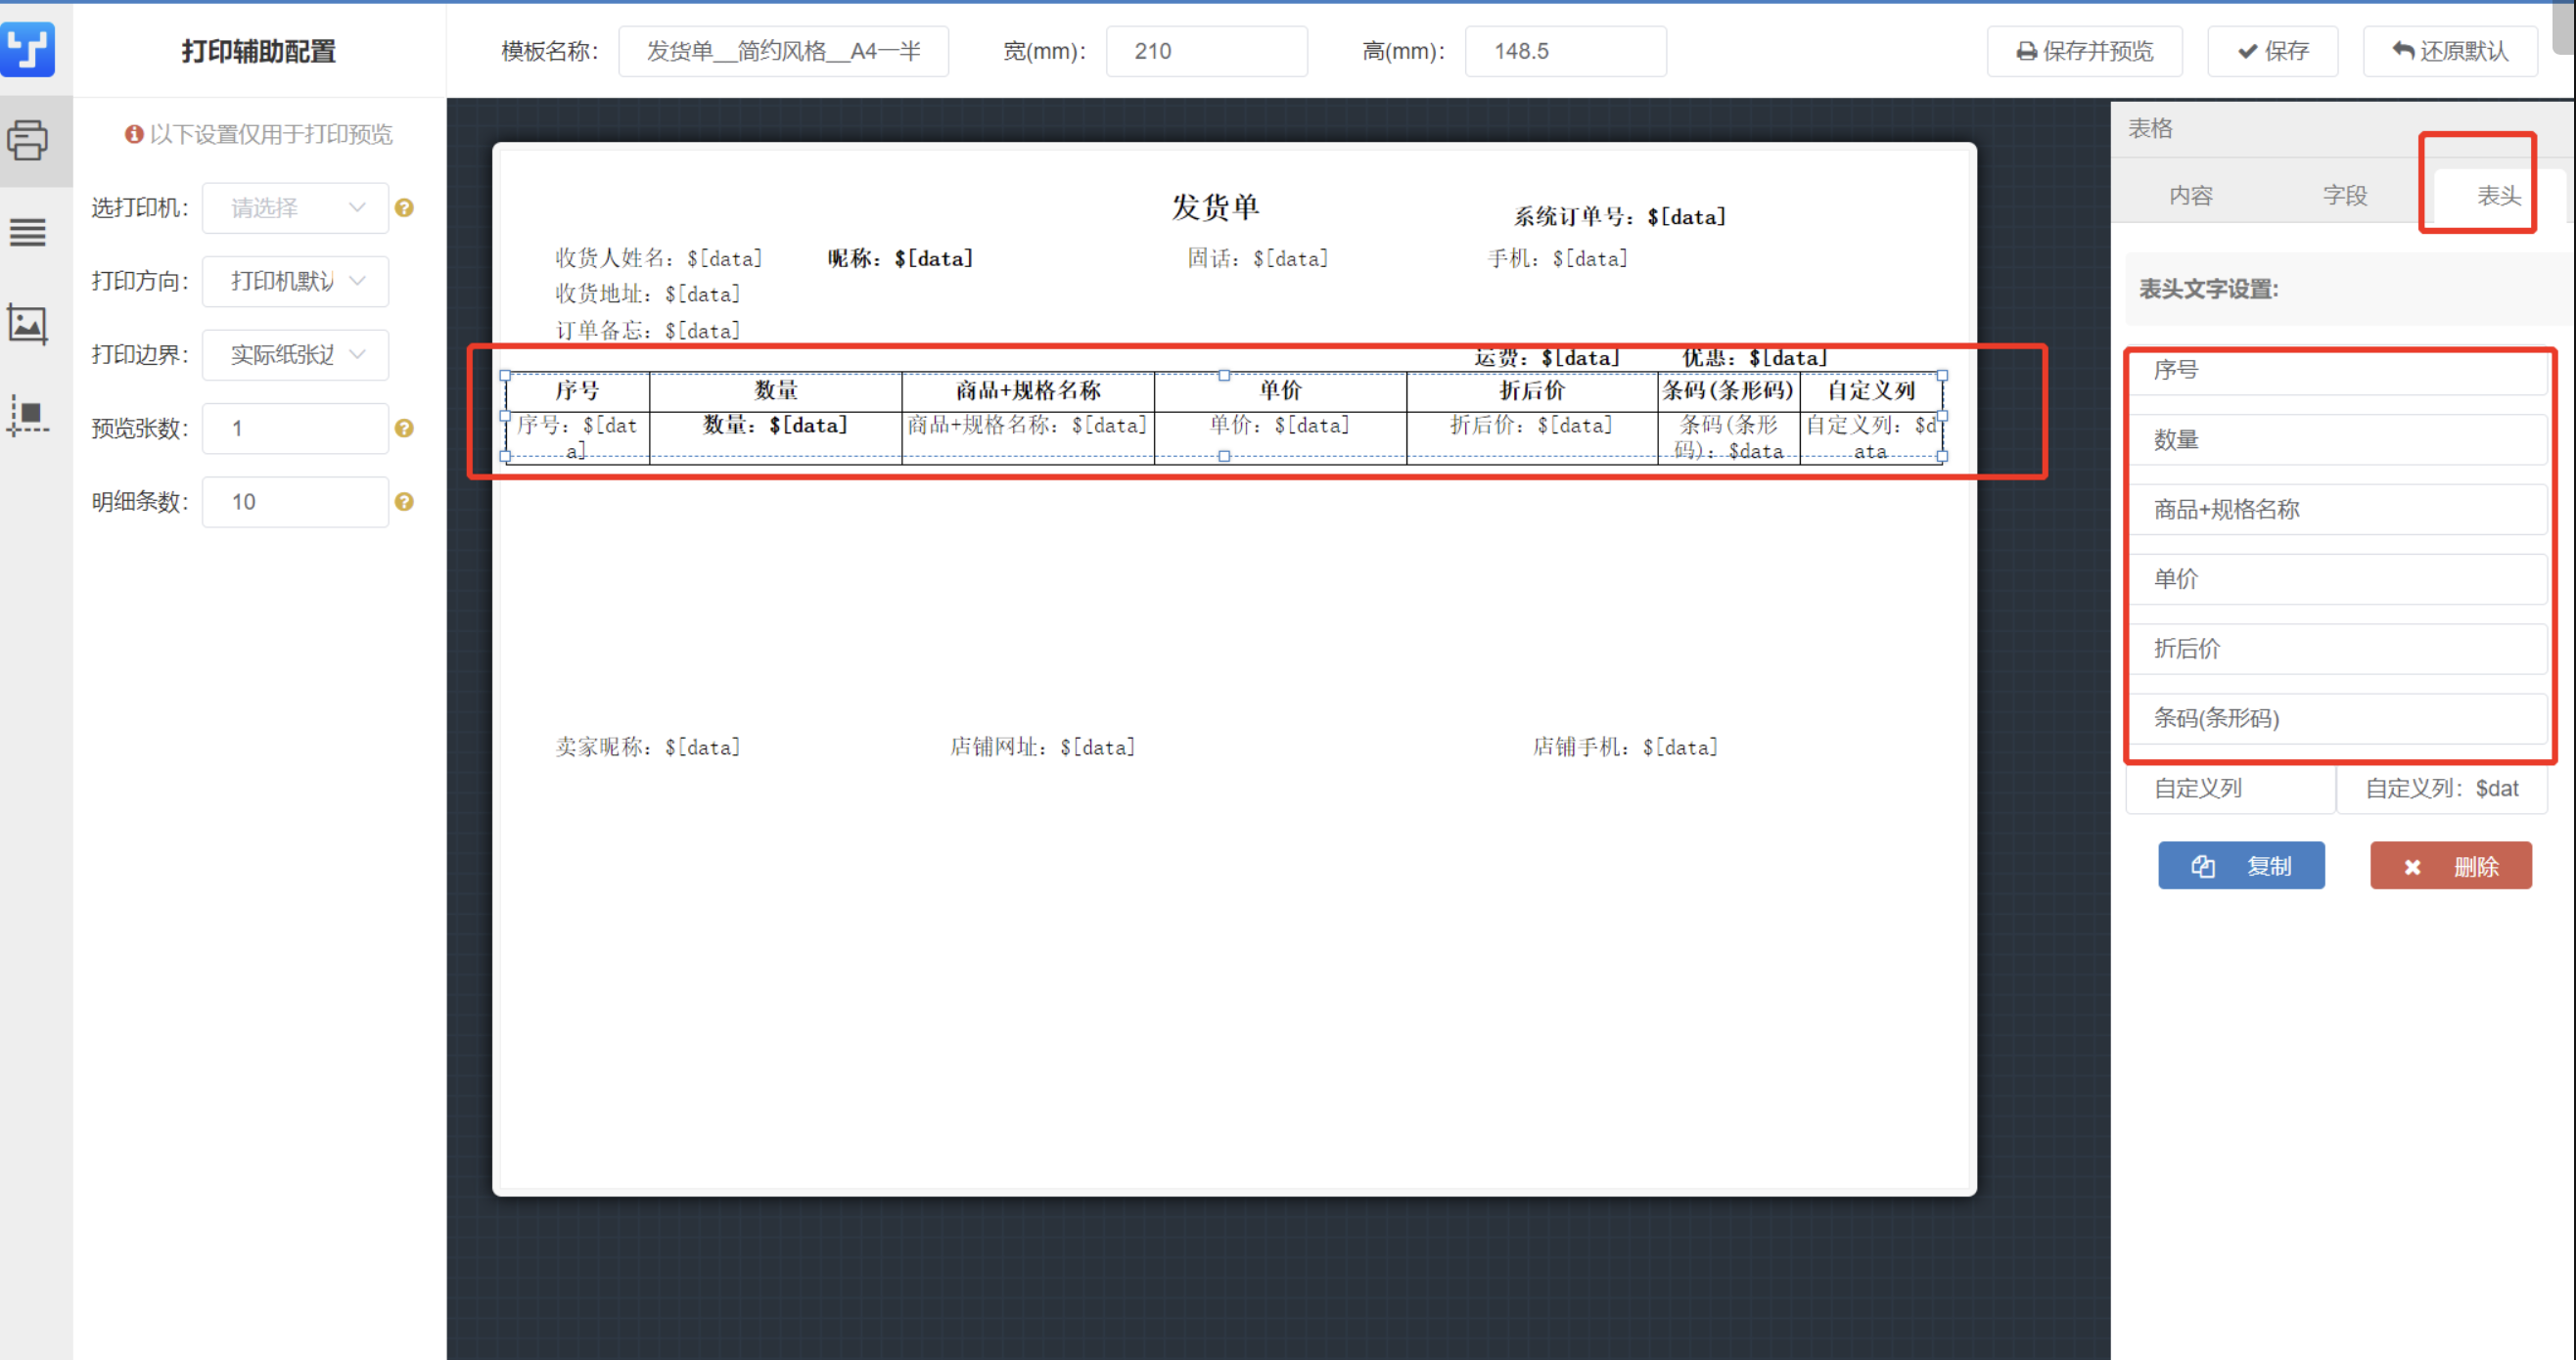Image resolution: width=2576 pixels, height=1360 pixels.
Task: Select 收货地址 field on canvas
Action: click(x=648, y=294)
